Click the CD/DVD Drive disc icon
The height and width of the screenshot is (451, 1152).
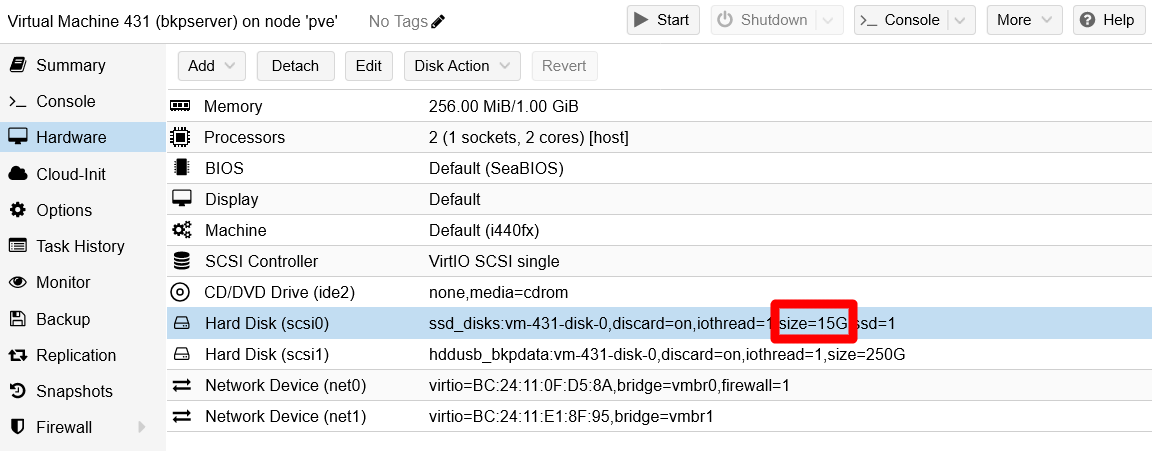click(x=181, y=292)
